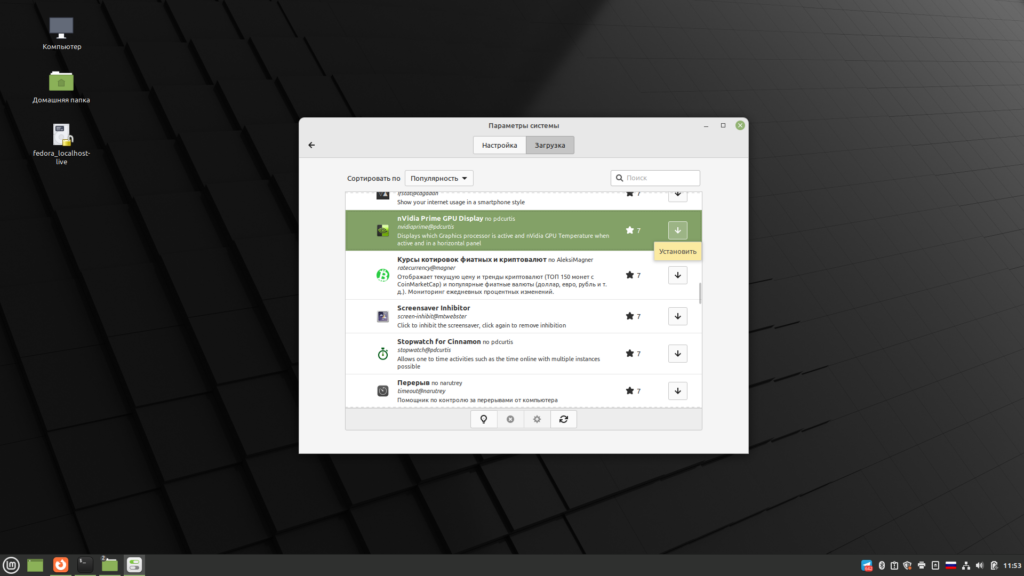Open the Linux Mint start menu
Screen dimensions: 1024x576
(x=12, y=565)
